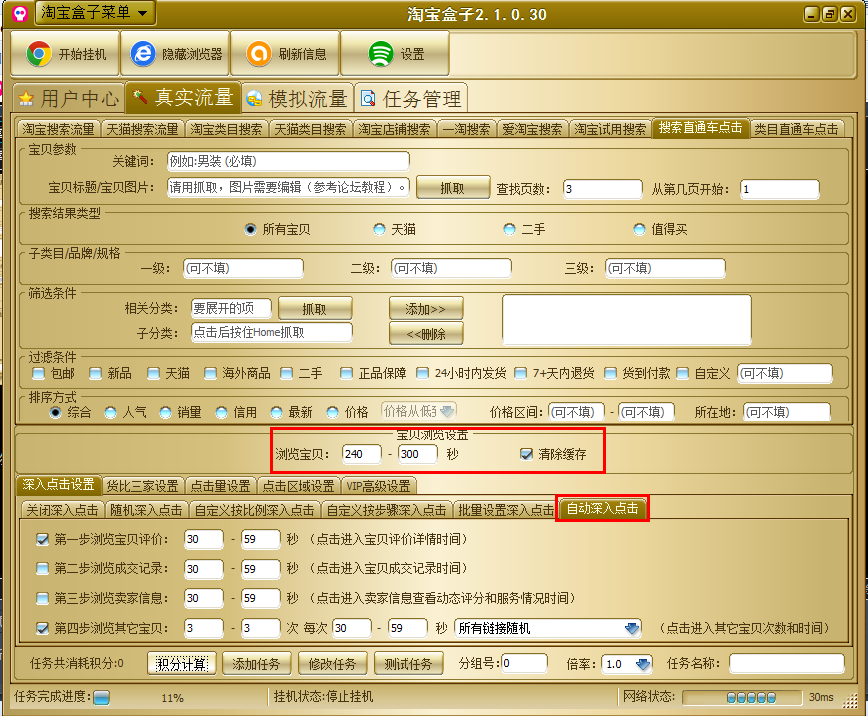Open the 价格从低到高 sort dropdown
868x716 pixels.
coord(418,411)
